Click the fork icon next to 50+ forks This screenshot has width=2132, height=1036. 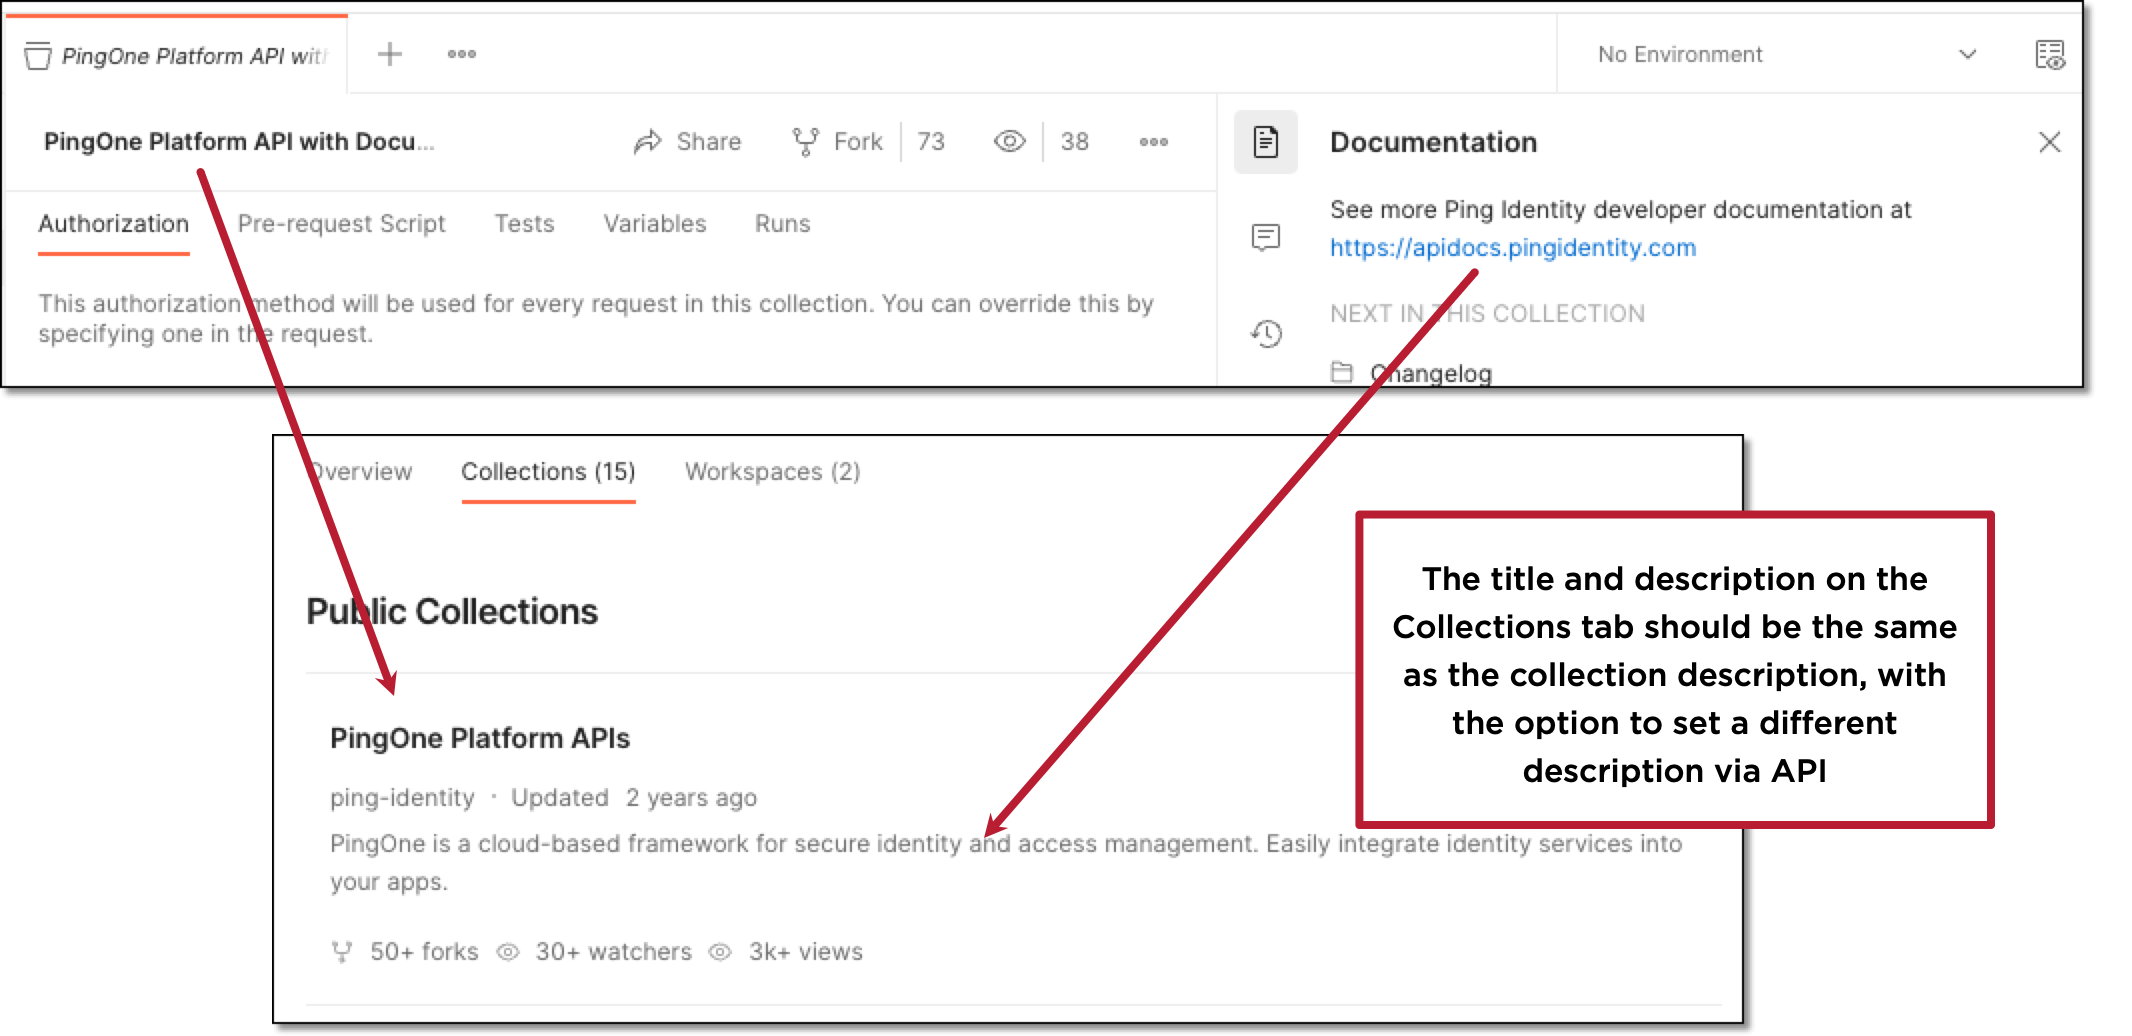343,951
